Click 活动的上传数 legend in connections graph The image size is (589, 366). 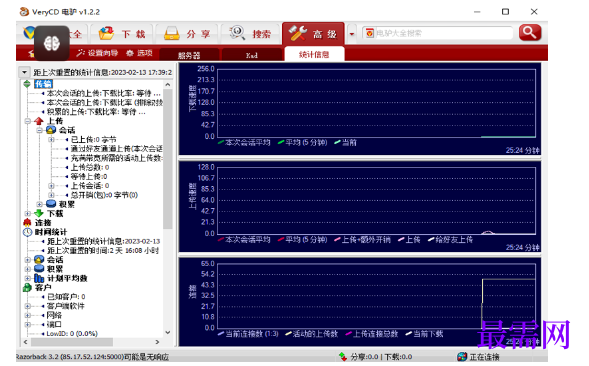point(312,334)
